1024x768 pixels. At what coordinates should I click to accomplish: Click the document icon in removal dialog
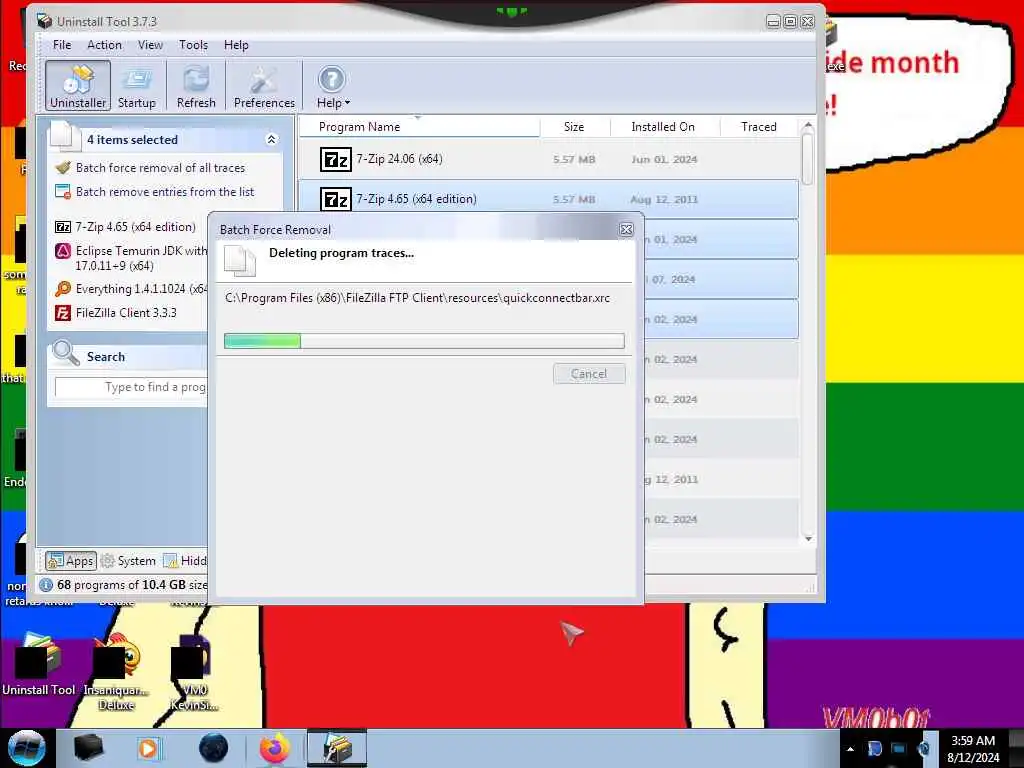(x=240, y=260)
